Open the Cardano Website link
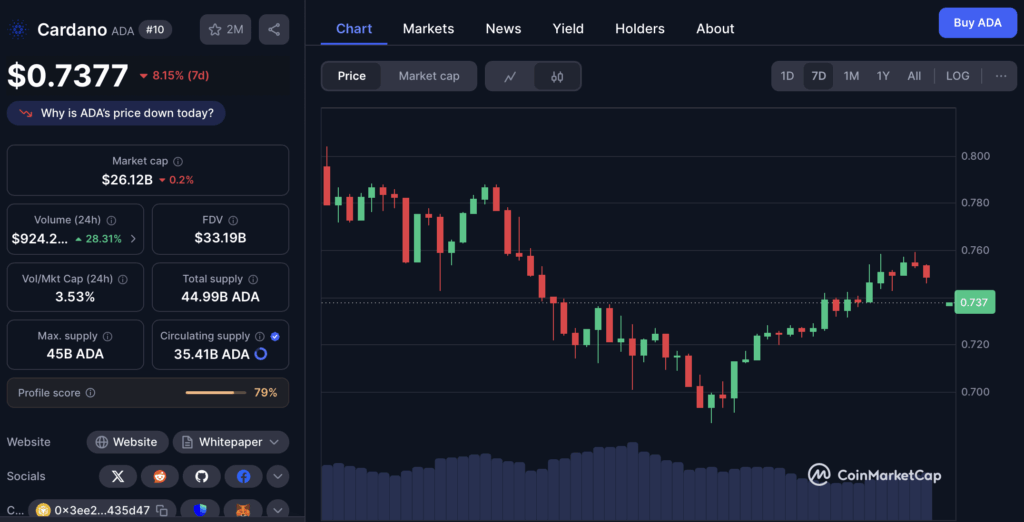1024x522 pixels. click(127, 442)
